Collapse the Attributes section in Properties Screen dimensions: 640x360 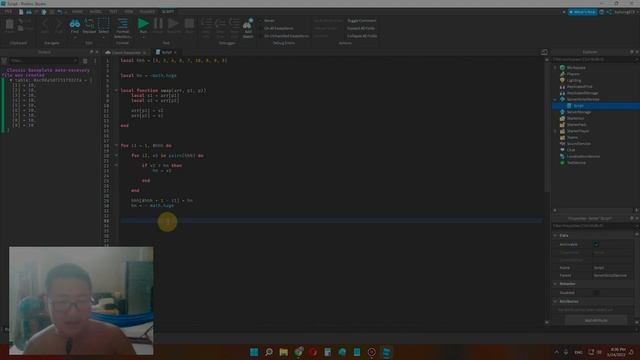555,301
